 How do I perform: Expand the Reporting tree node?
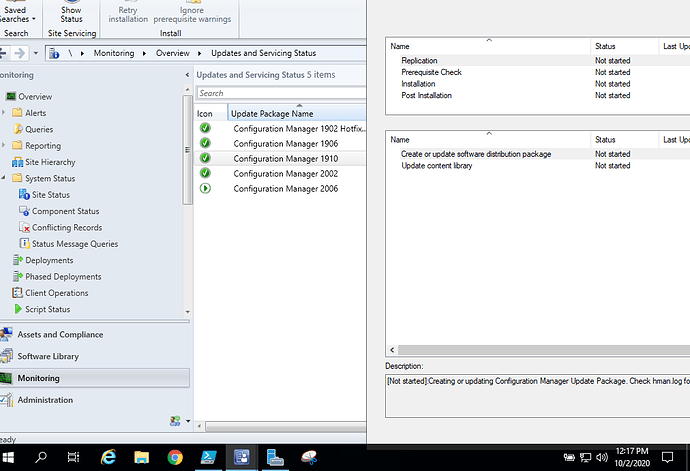(x=4, y=145)
